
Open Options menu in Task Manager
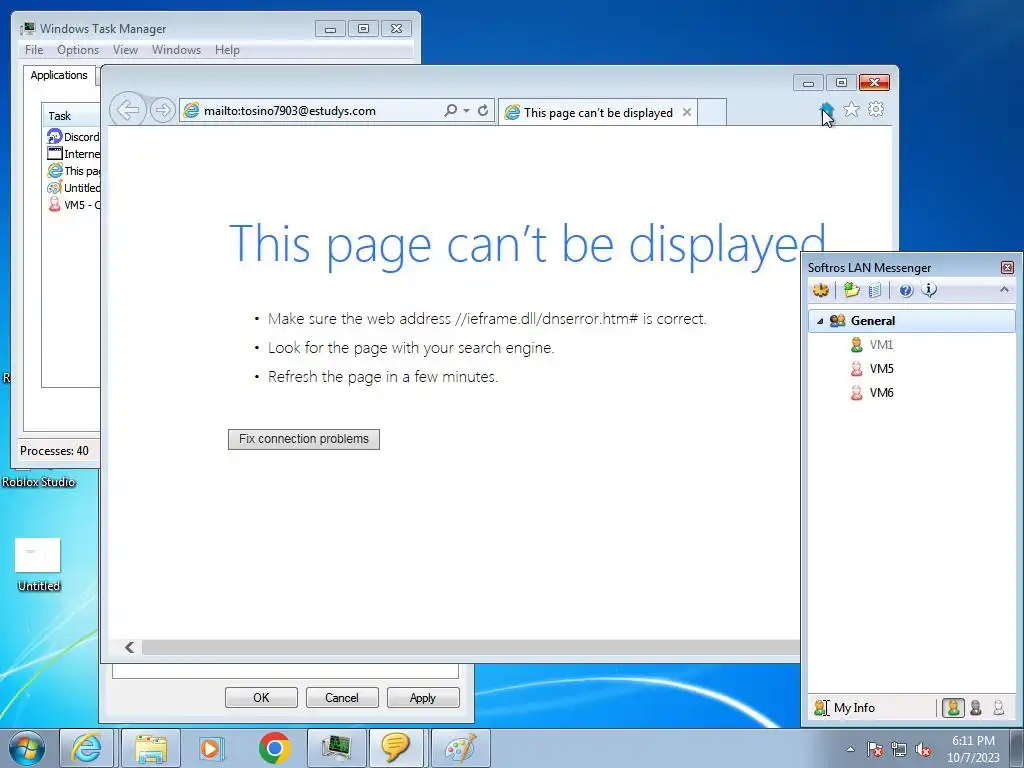tap(78, 50)
